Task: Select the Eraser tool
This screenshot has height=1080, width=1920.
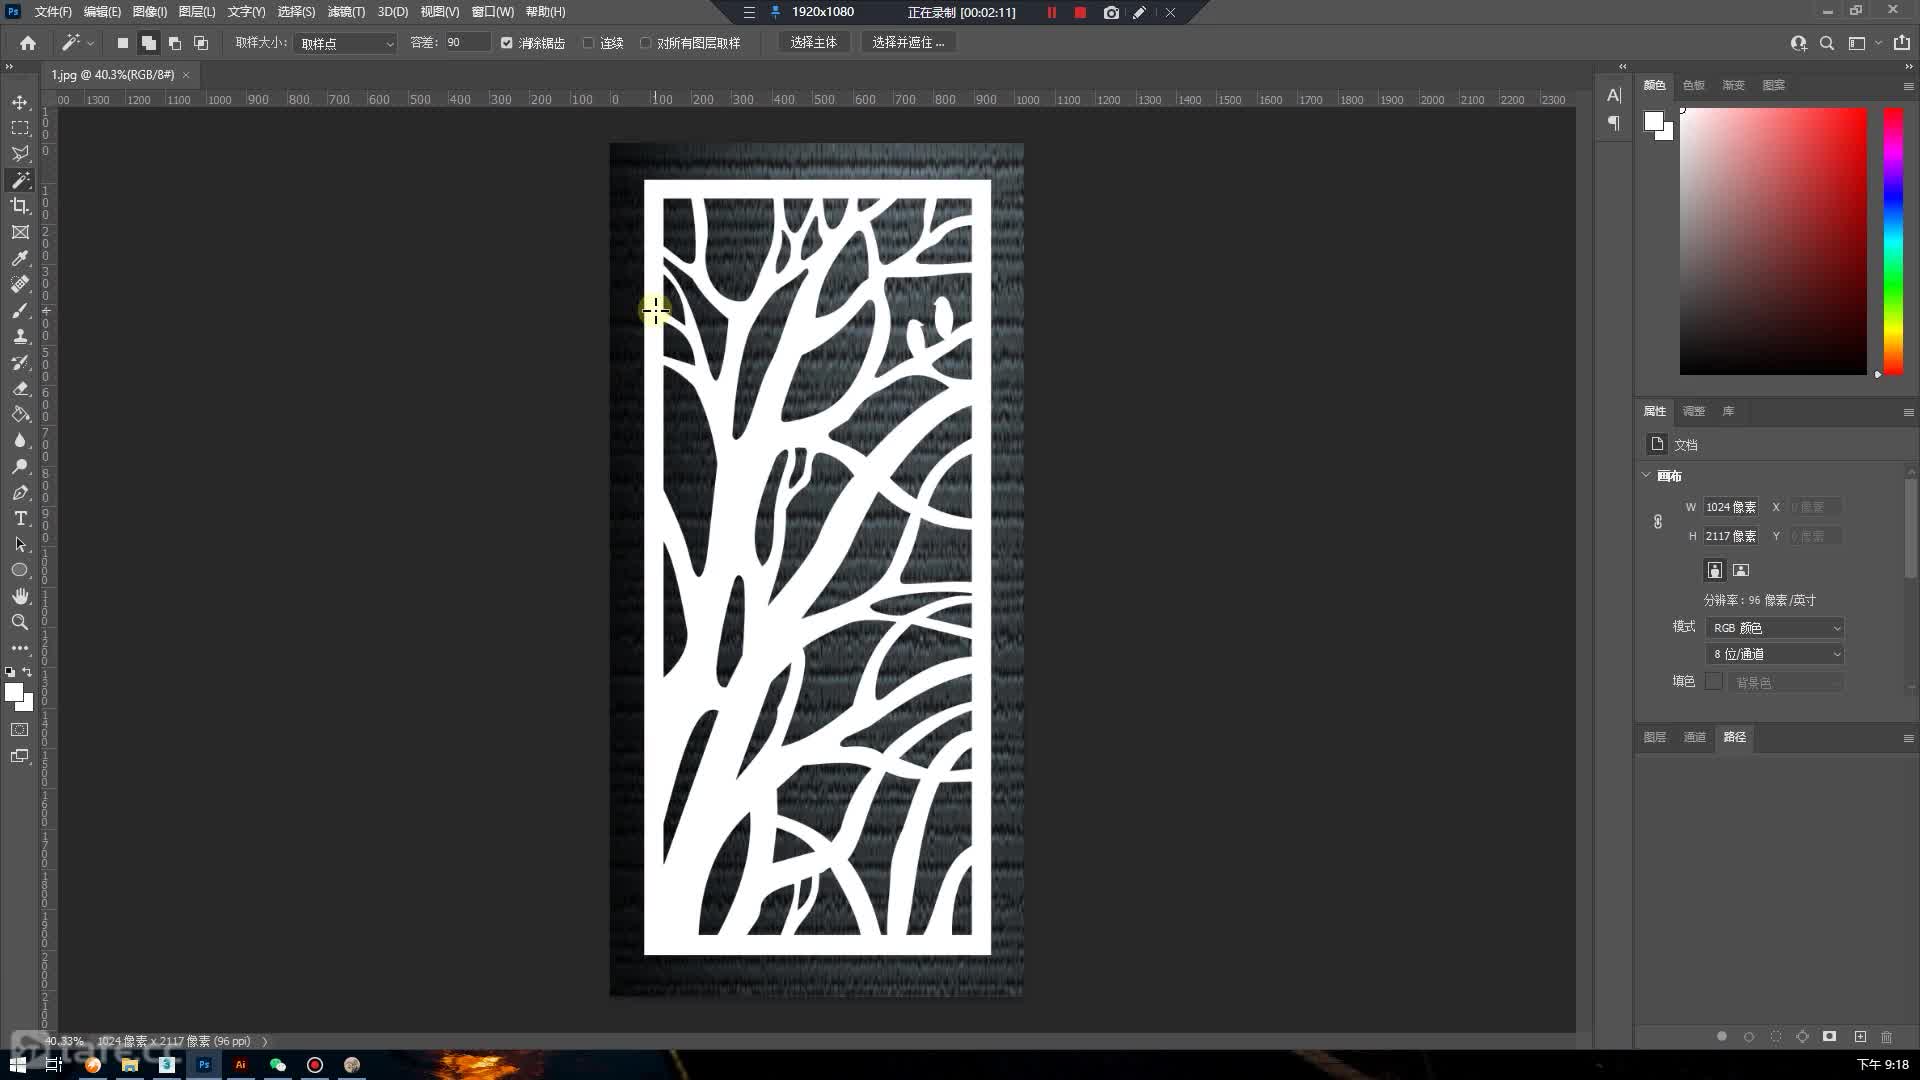Action: [x=20, y=388]
